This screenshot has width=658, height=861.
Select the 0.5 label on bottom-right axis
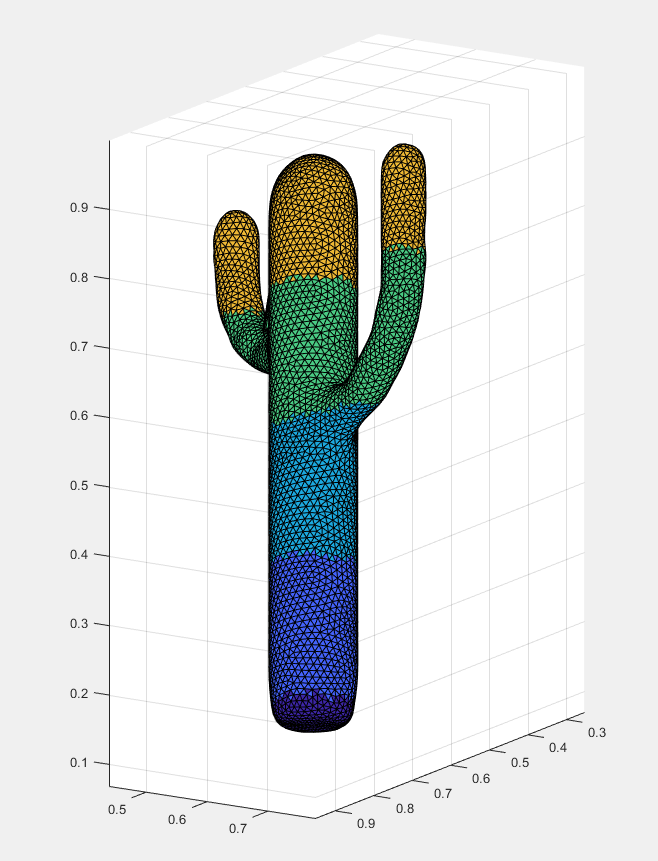coord(520,763)
